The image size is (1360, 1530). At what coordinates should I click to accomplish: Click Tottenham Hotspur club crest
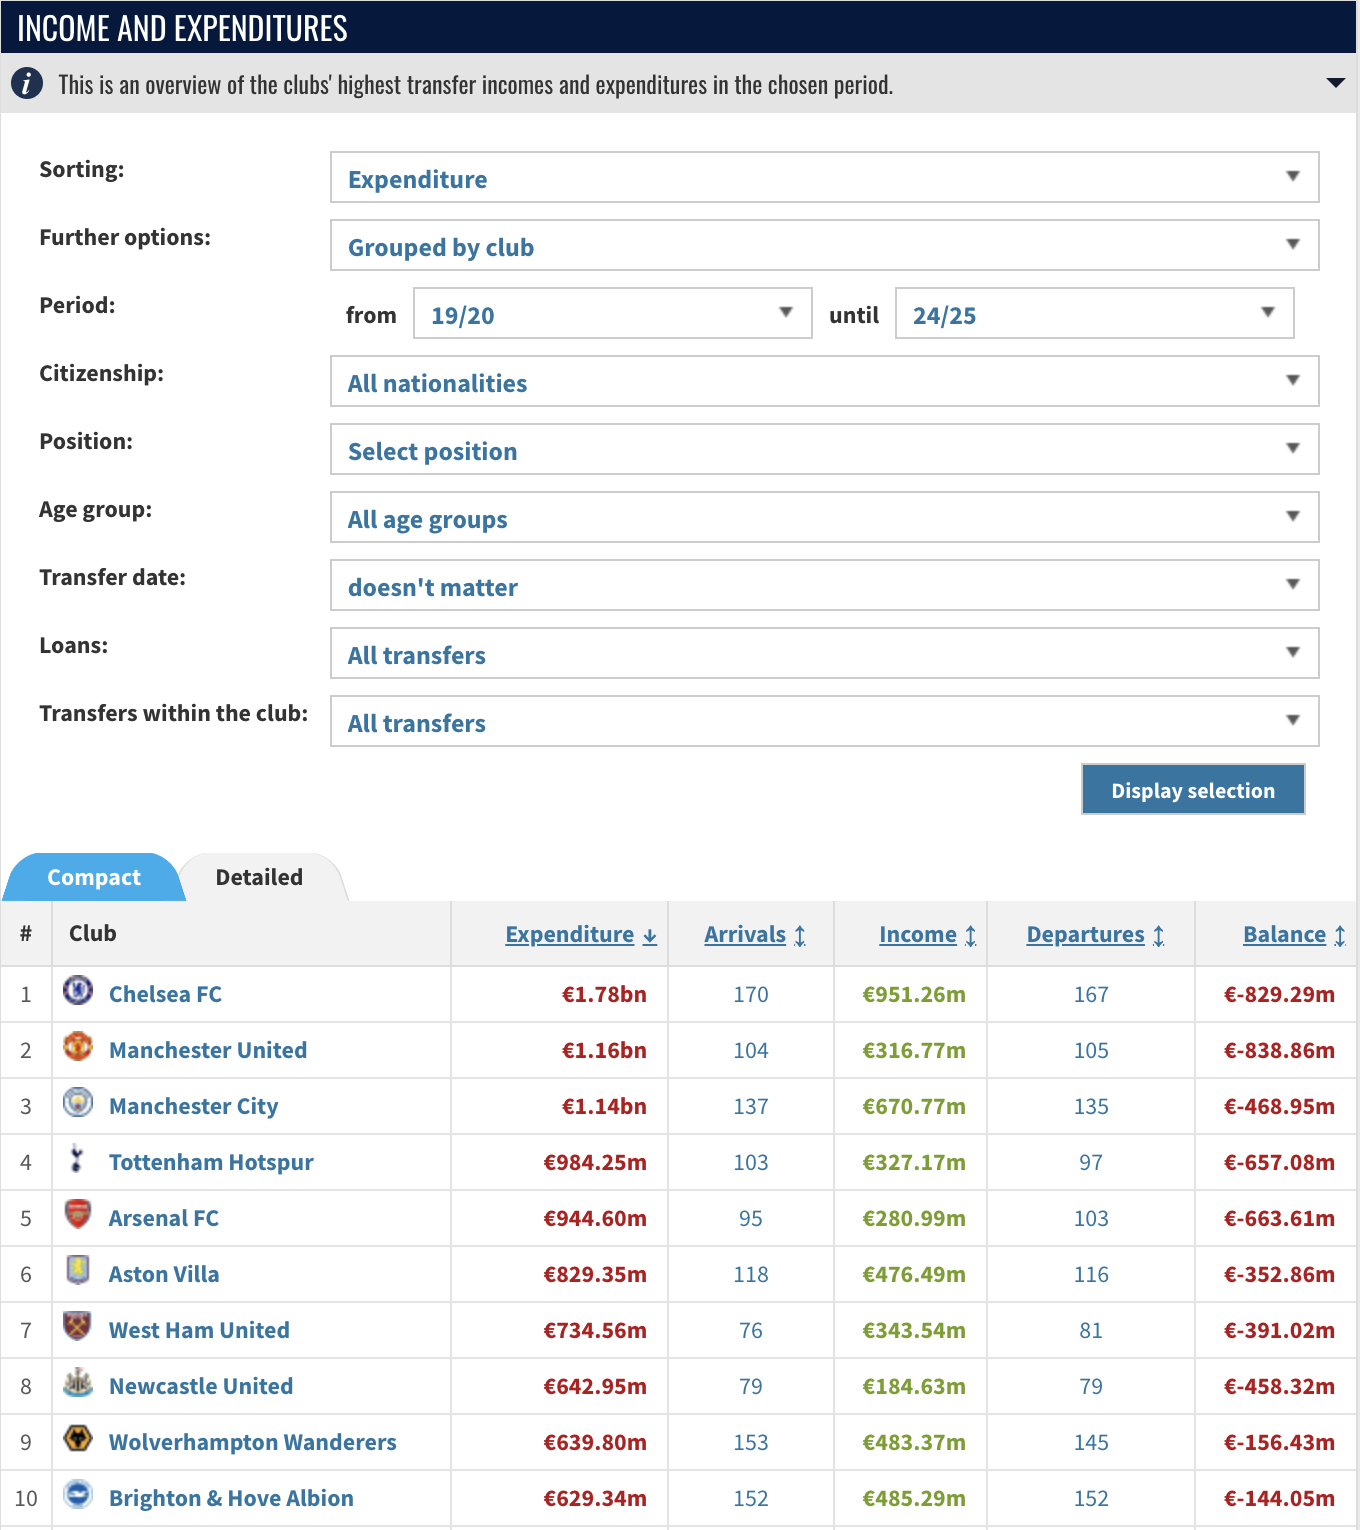[x=78, y=1159]
